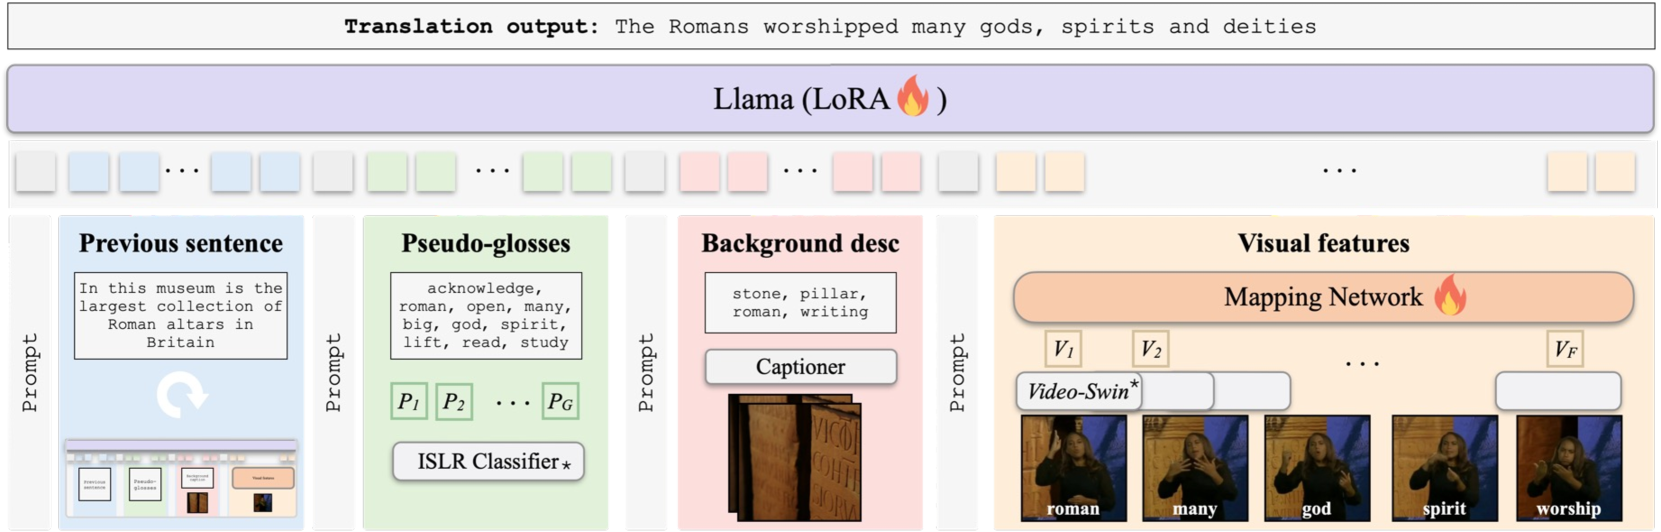Image resolution: width=1661 pixels, height=532 pixels.
Task: Click the PG pseudo-gloss box
Action: coord(560,402)
